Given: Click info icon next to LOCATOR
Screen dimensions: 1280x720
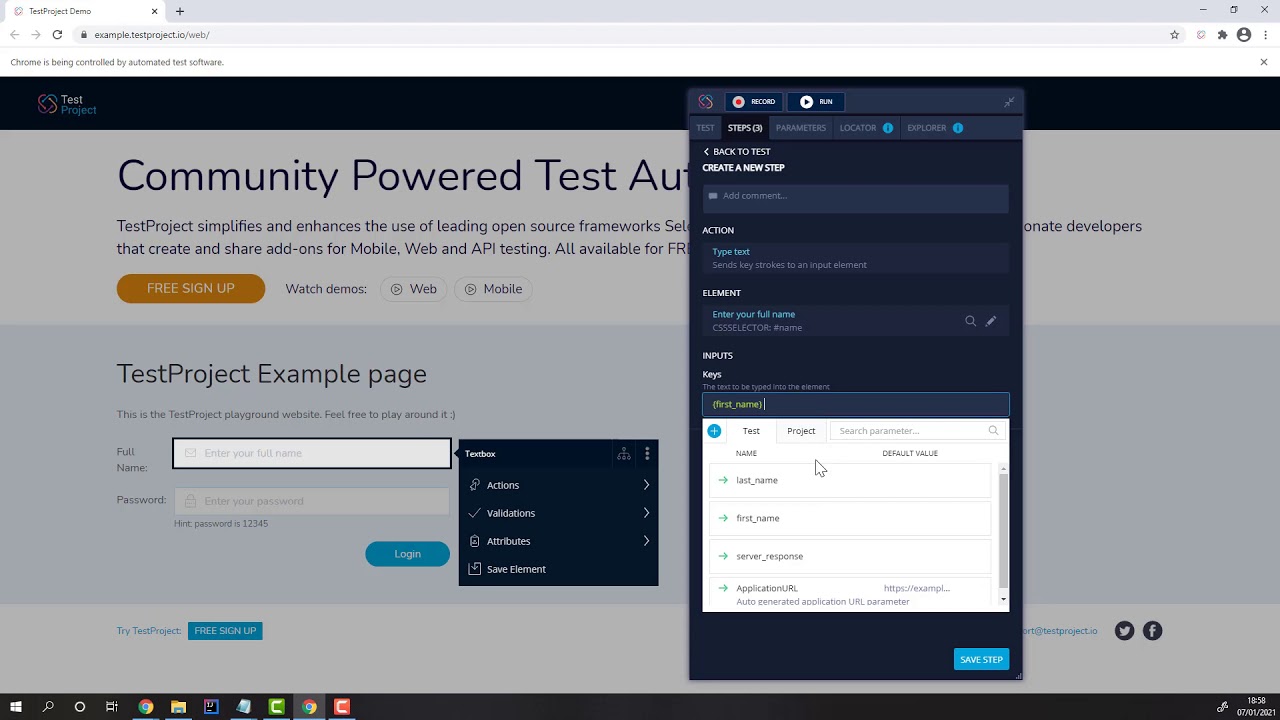Looking at the screenshot, I should (888, 128).
